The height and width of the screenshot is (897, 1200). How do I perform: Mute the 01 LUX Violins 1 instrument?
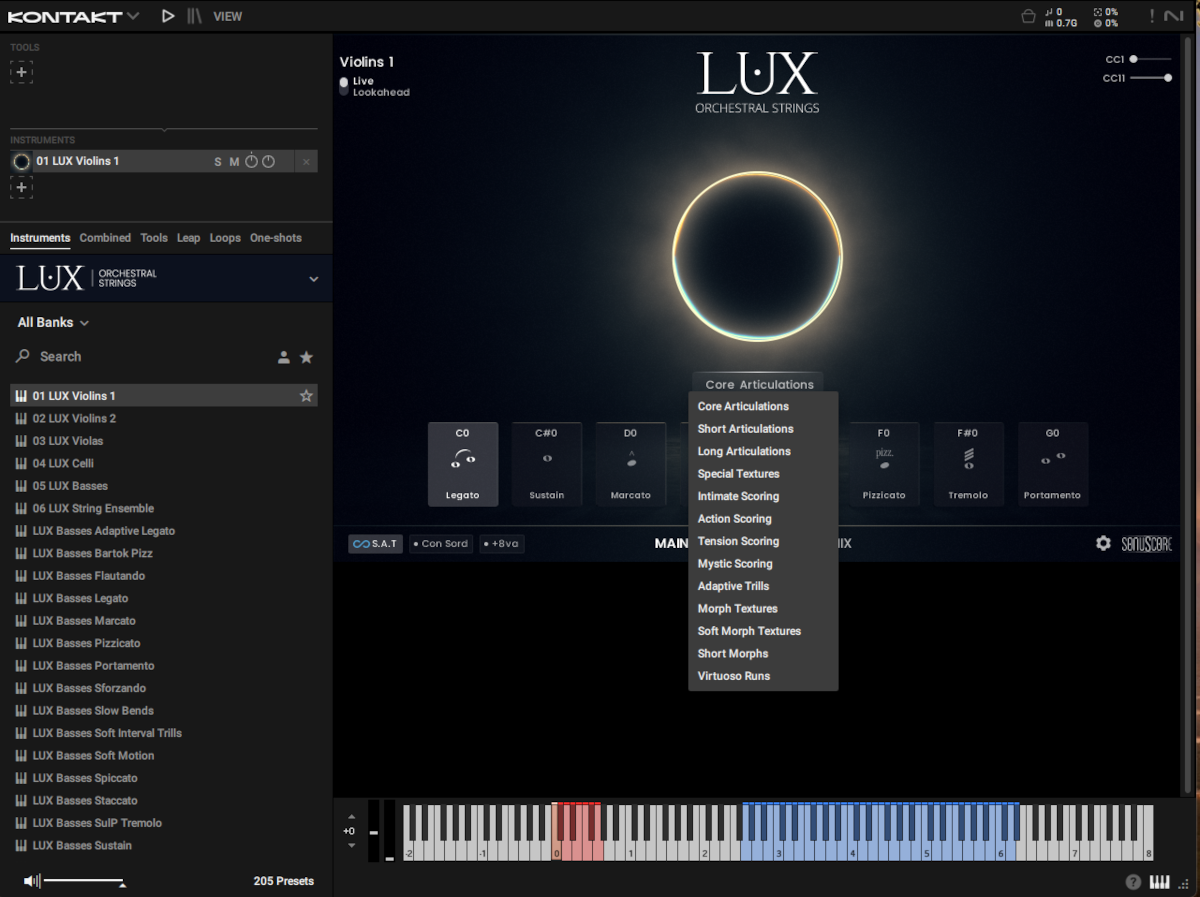(234, 162)
